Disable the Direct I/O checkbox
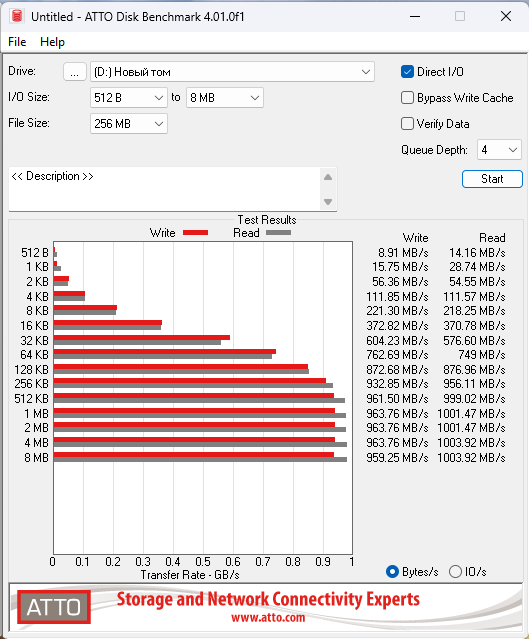Image resolution: width=529 pixels, height=639 pixels. click(x=407, y=72)
